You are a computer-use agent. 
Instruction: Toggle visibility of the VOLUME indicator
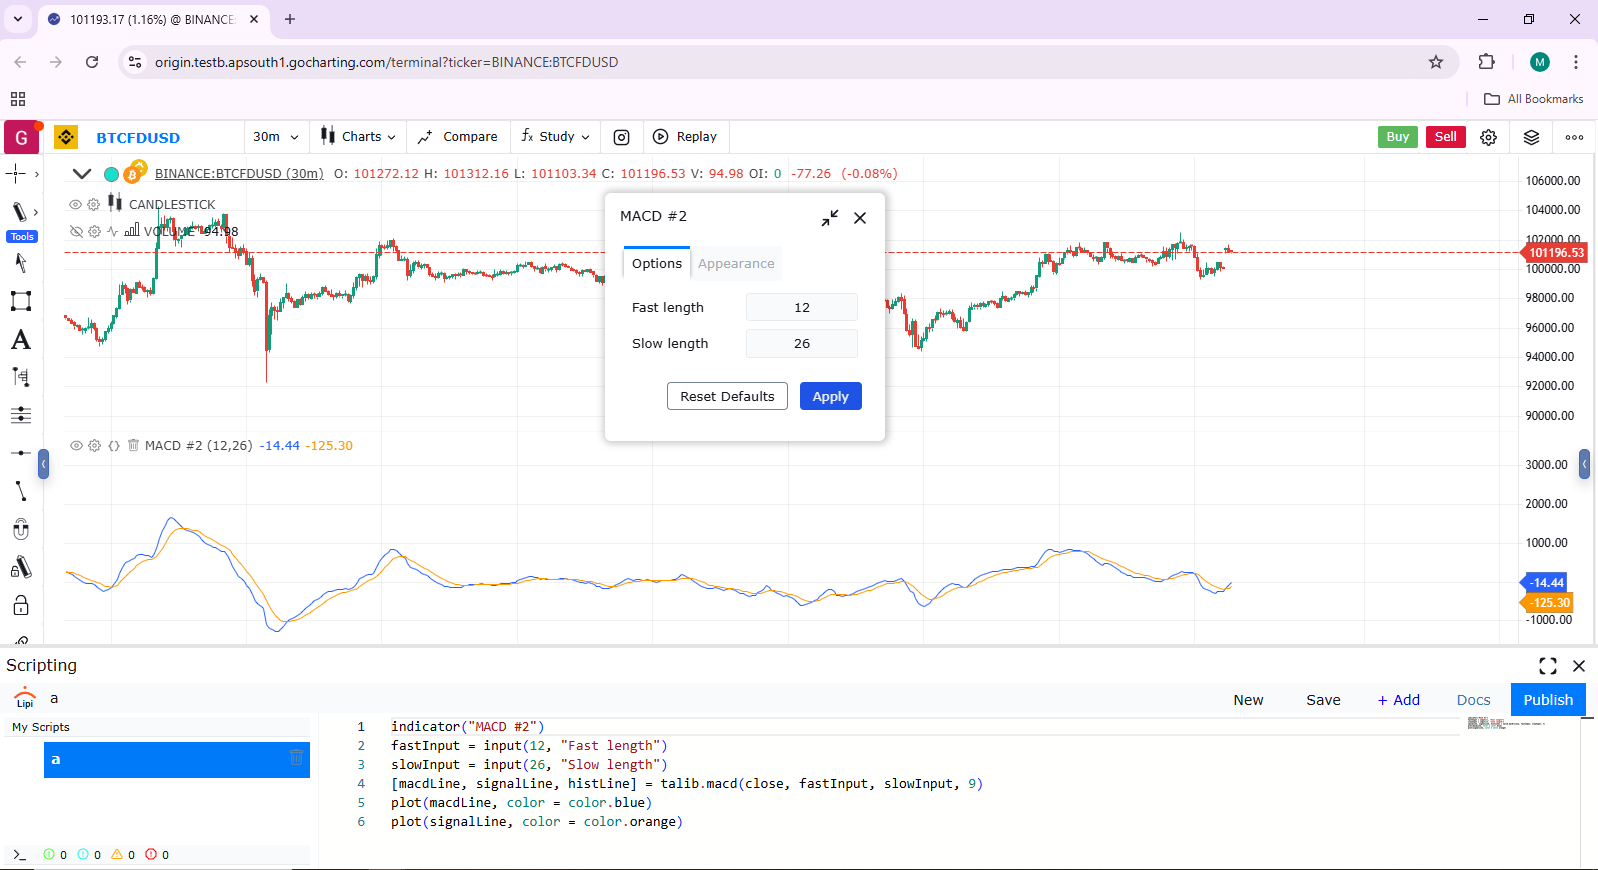75,231
